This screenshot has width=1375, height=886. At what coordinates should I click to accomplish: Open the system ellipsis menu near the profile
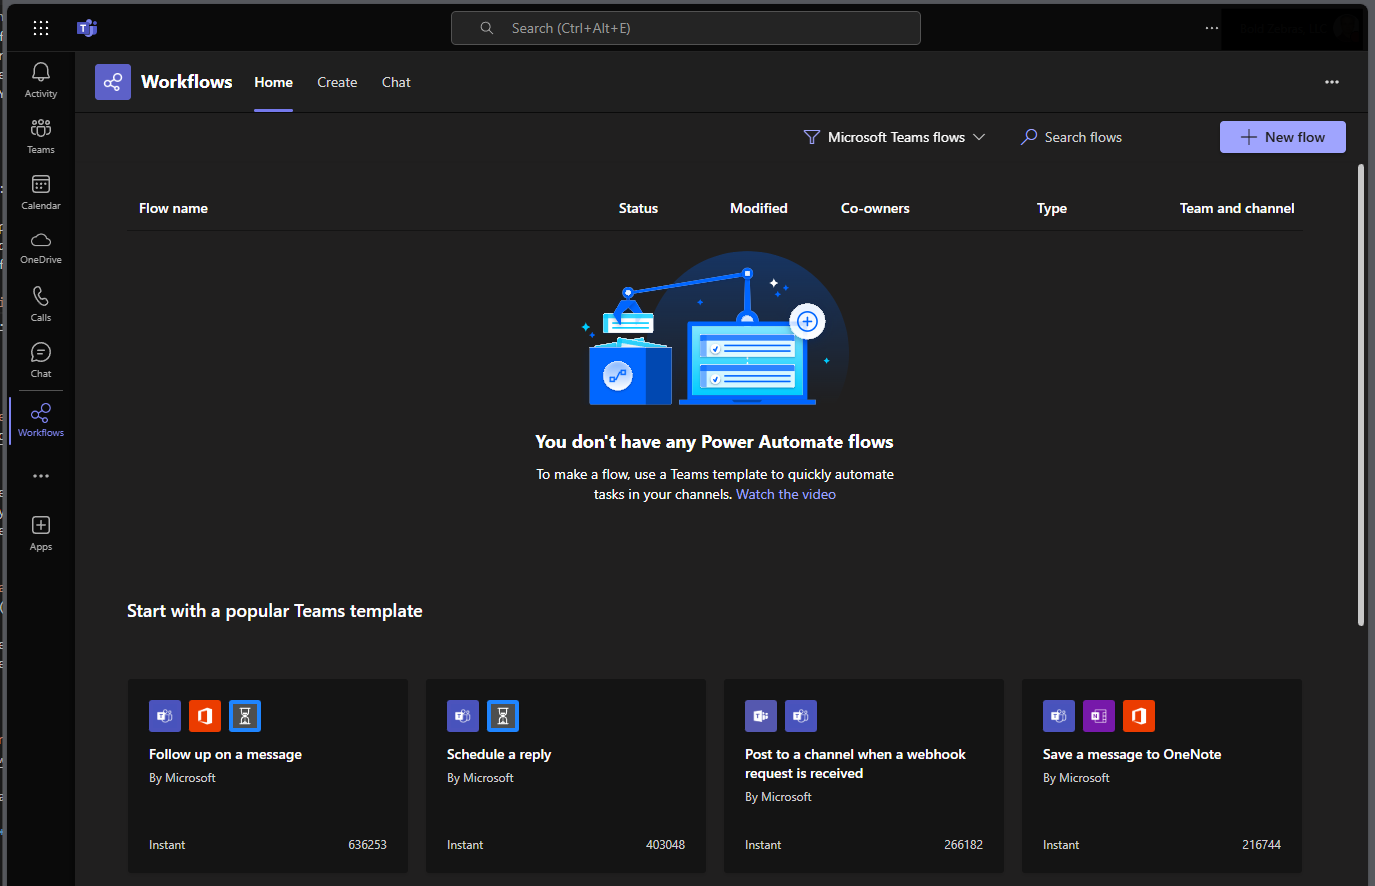[1211, 27]
